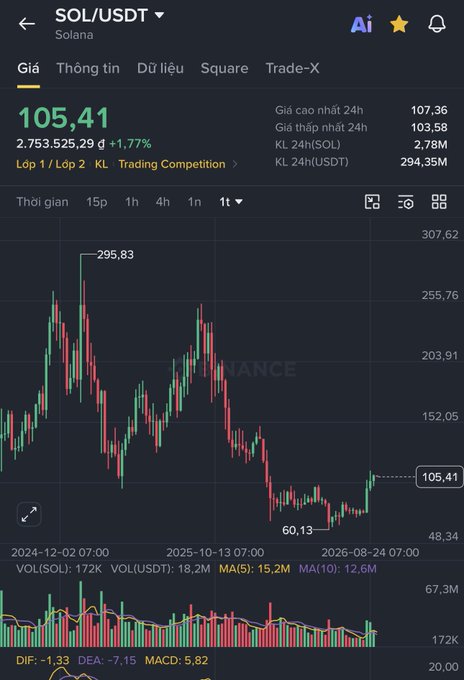Viewport: 464px width, 680px height.
Task: Switch to the Giá tab
Action: (28, 68)
